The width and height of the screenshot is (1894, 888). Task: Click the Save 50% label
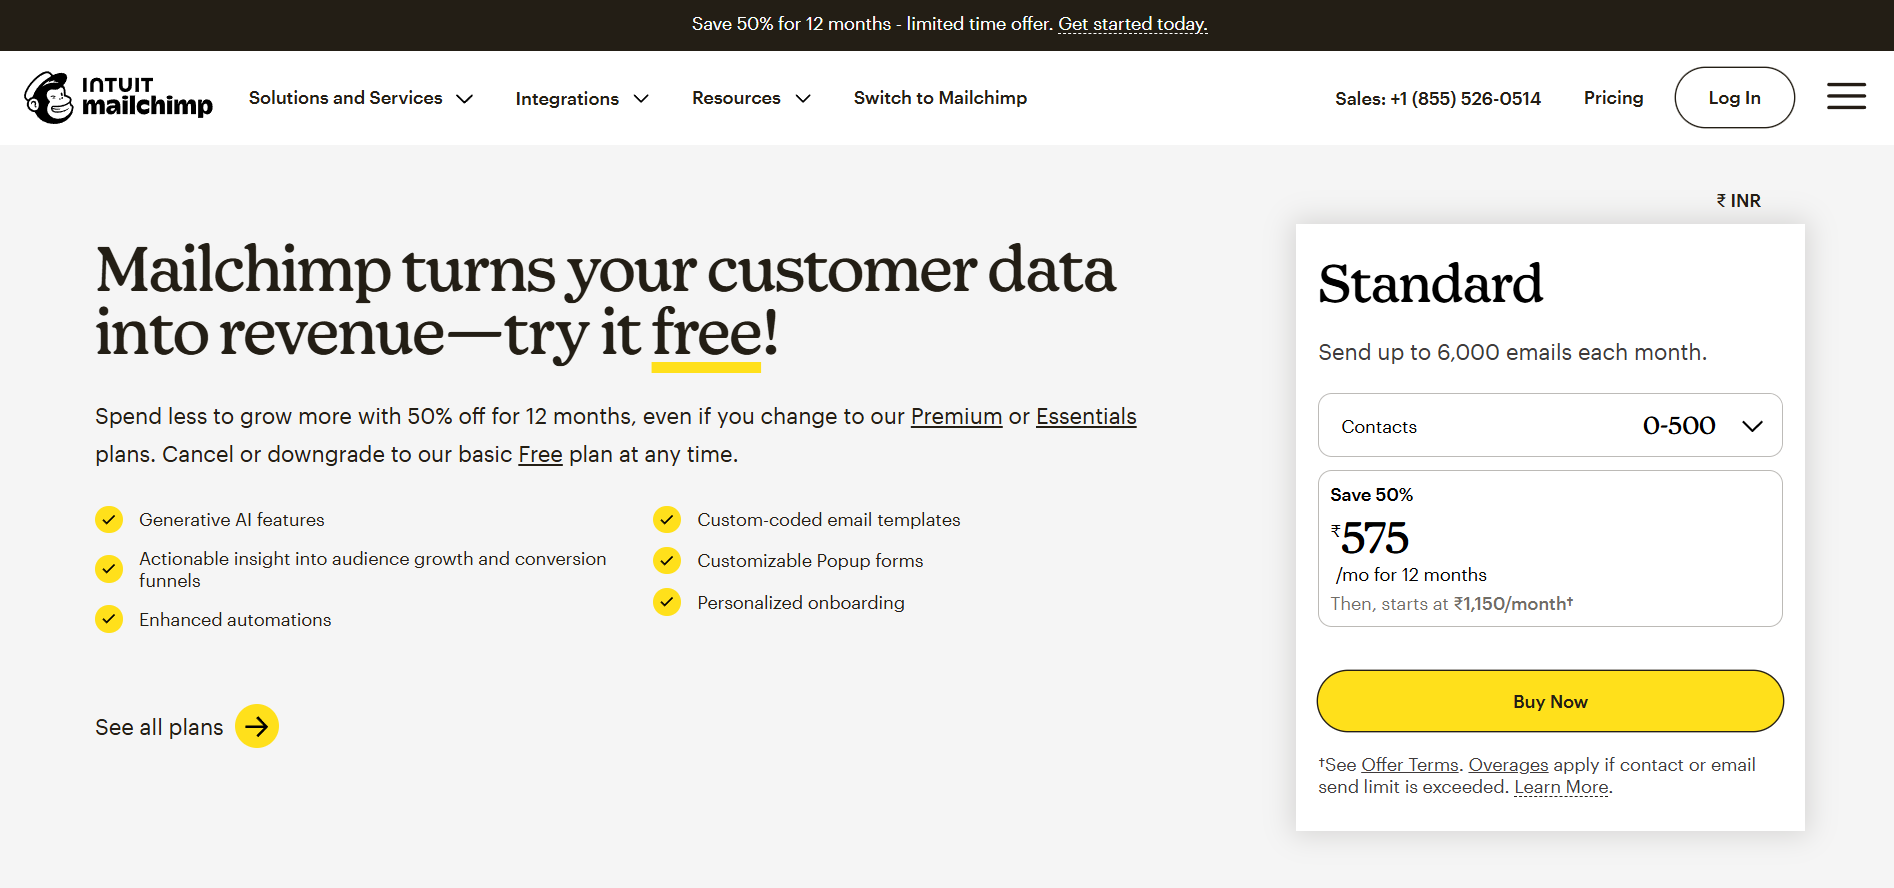(1371, 495)
